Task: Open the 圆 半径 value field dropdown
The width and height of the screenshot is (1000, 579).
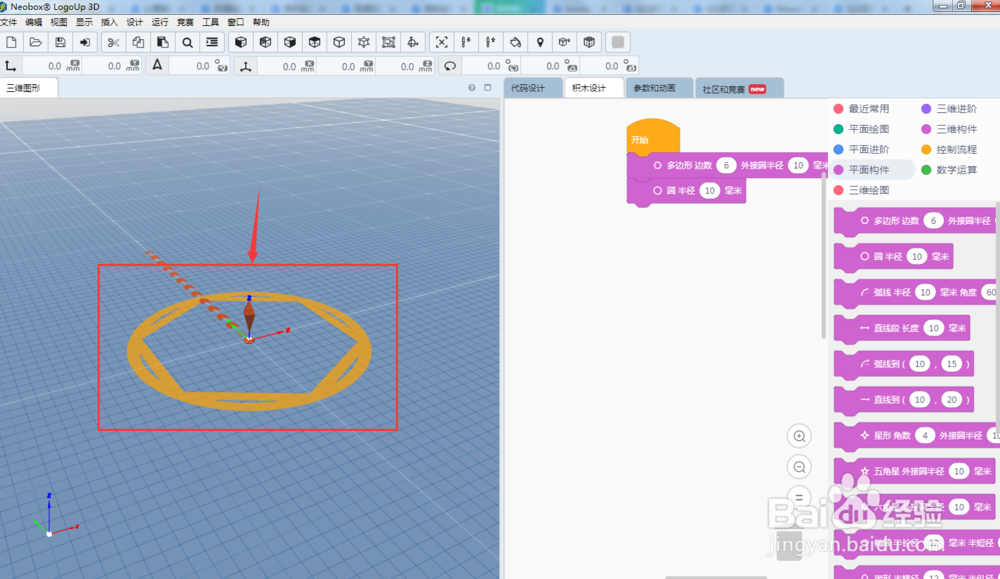Action: 709,189
